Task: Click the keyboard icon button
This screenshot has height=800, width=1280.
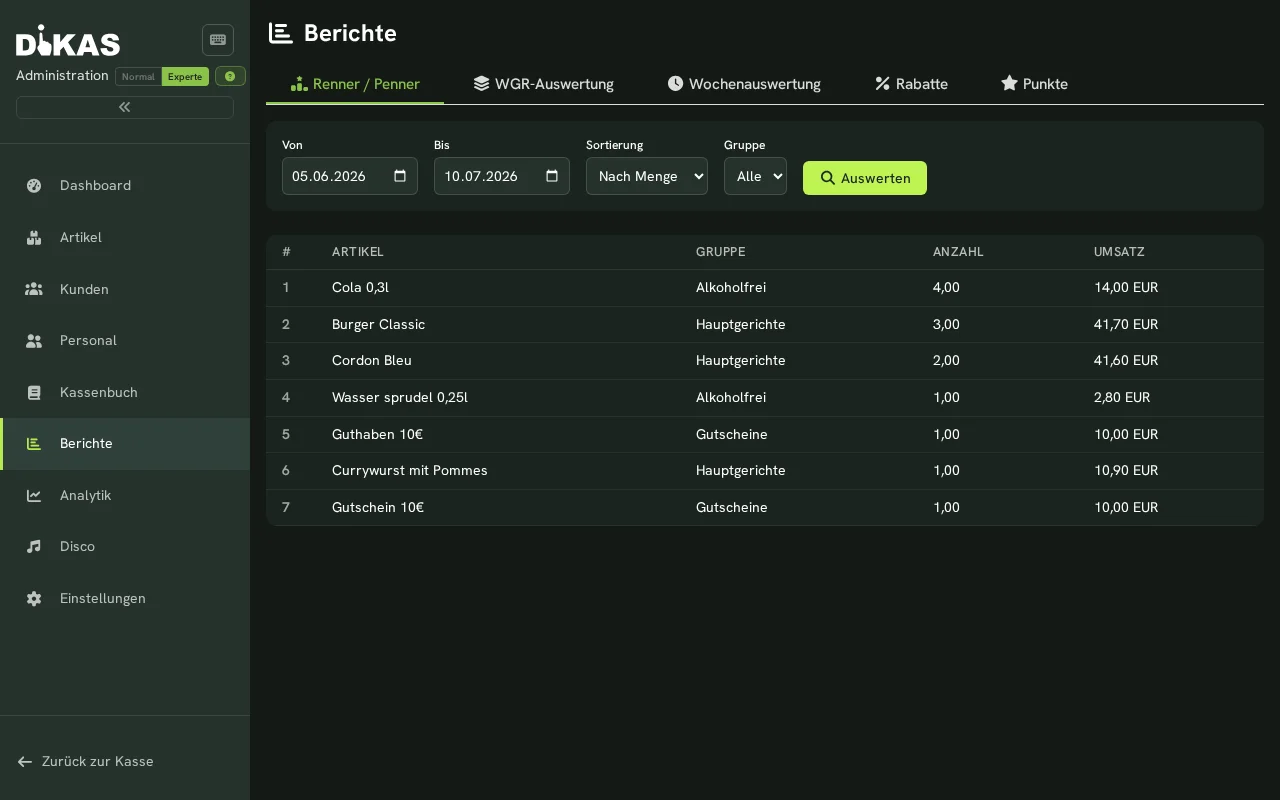Action: [x=218, y=40]
